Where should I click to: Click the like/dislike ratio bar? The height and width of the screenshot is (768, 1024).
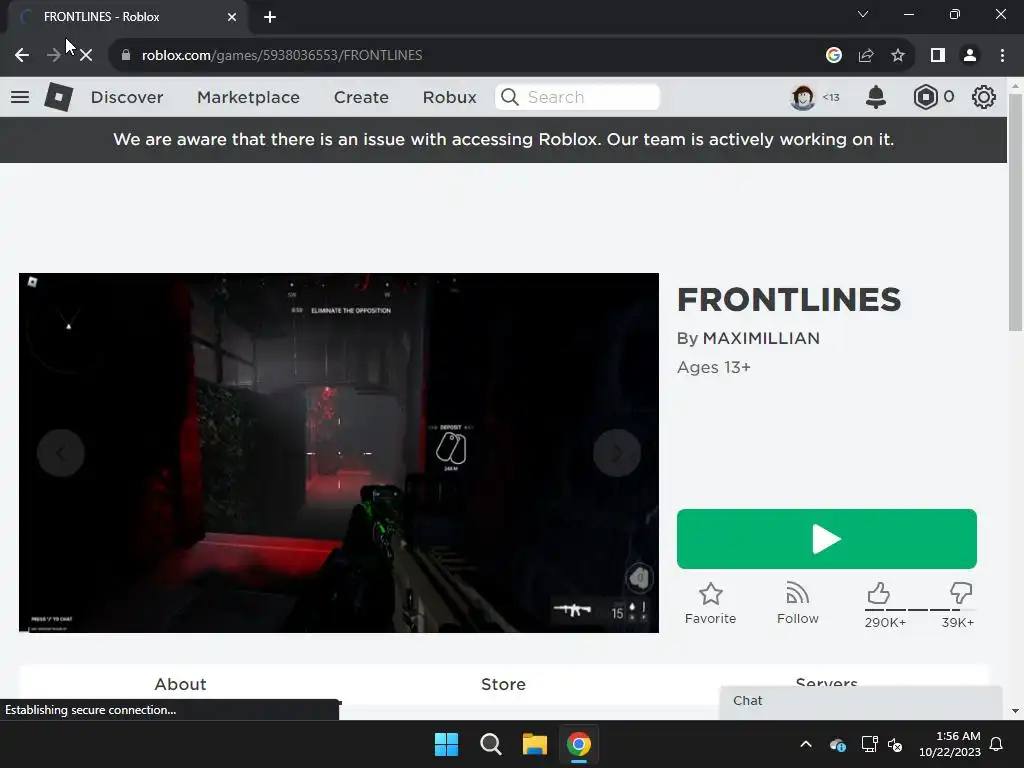919,610
